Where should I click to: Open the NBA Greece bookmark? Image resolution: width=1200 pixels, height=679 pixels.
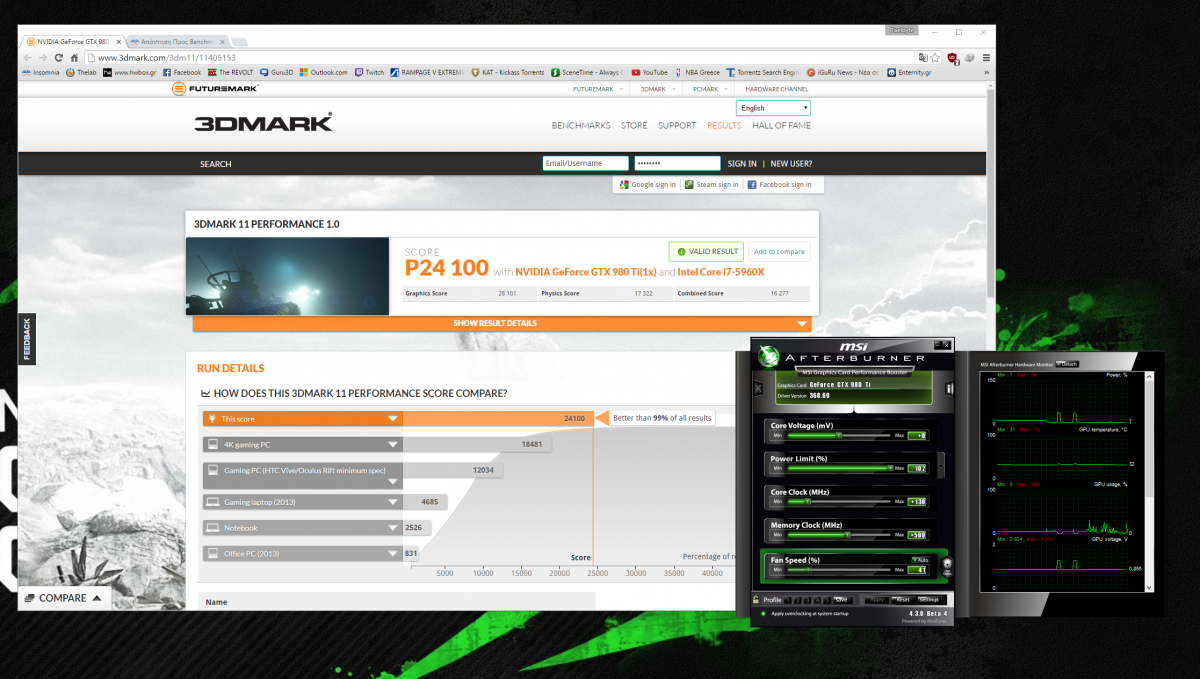point(697,72)
